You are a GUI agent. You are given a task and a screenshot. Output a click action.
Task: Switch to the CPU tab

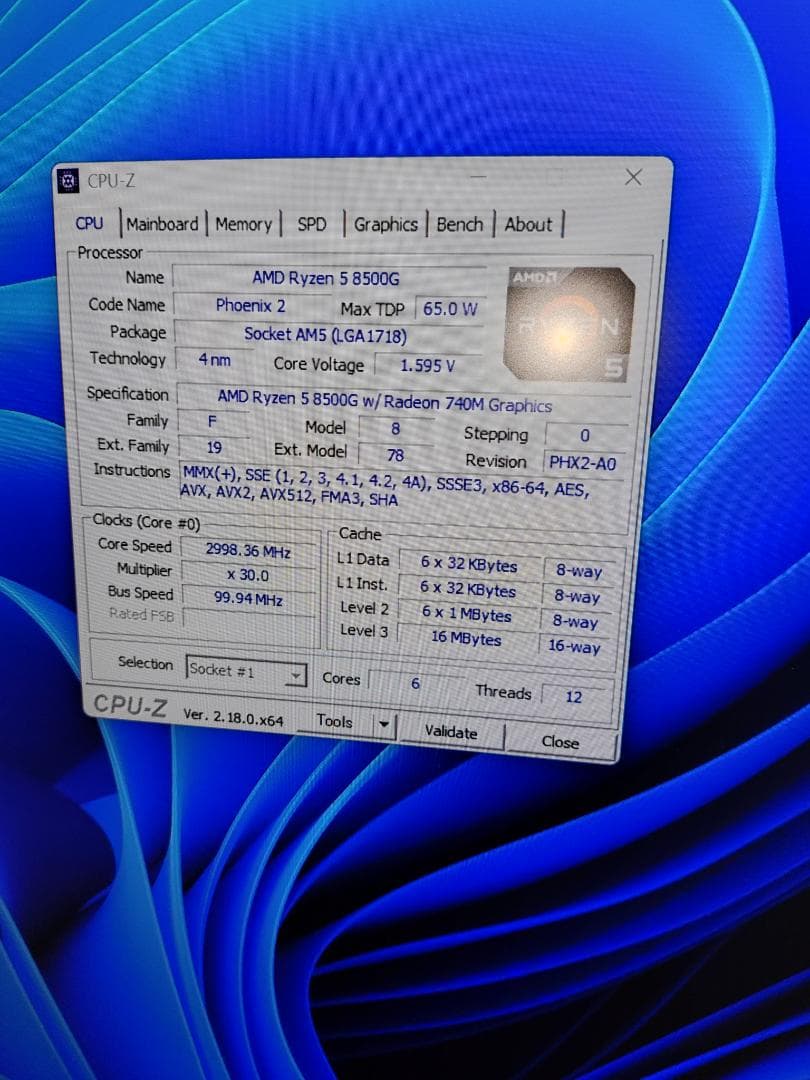(x=90, y=224)
